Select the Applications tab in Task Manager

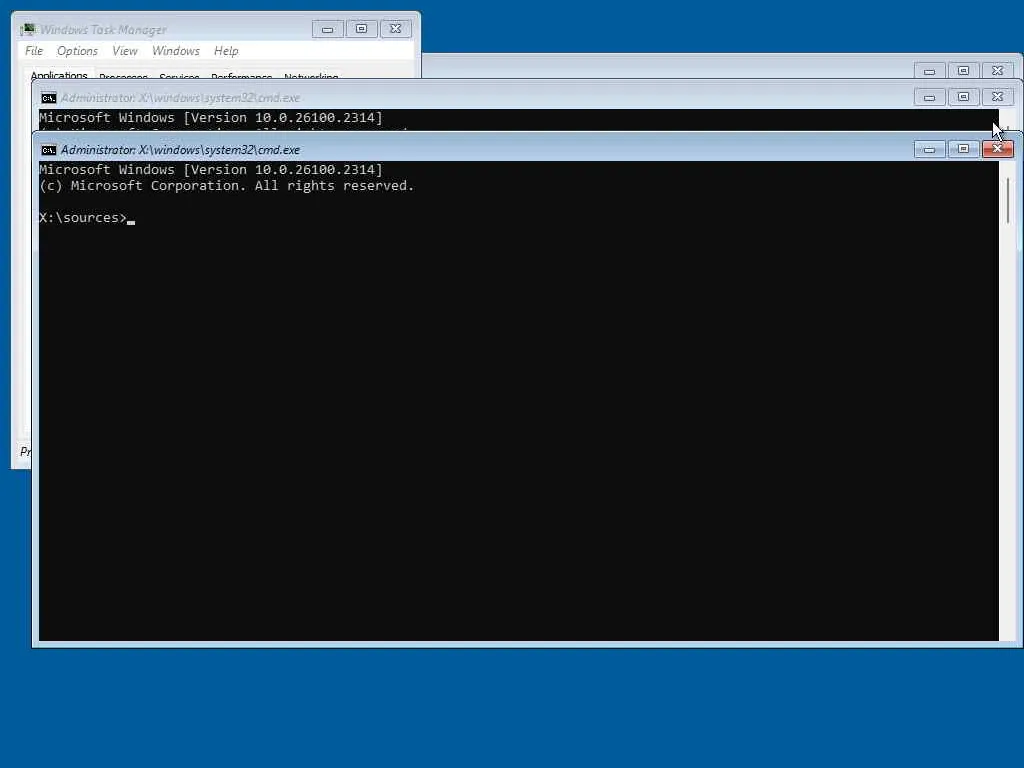59,75
